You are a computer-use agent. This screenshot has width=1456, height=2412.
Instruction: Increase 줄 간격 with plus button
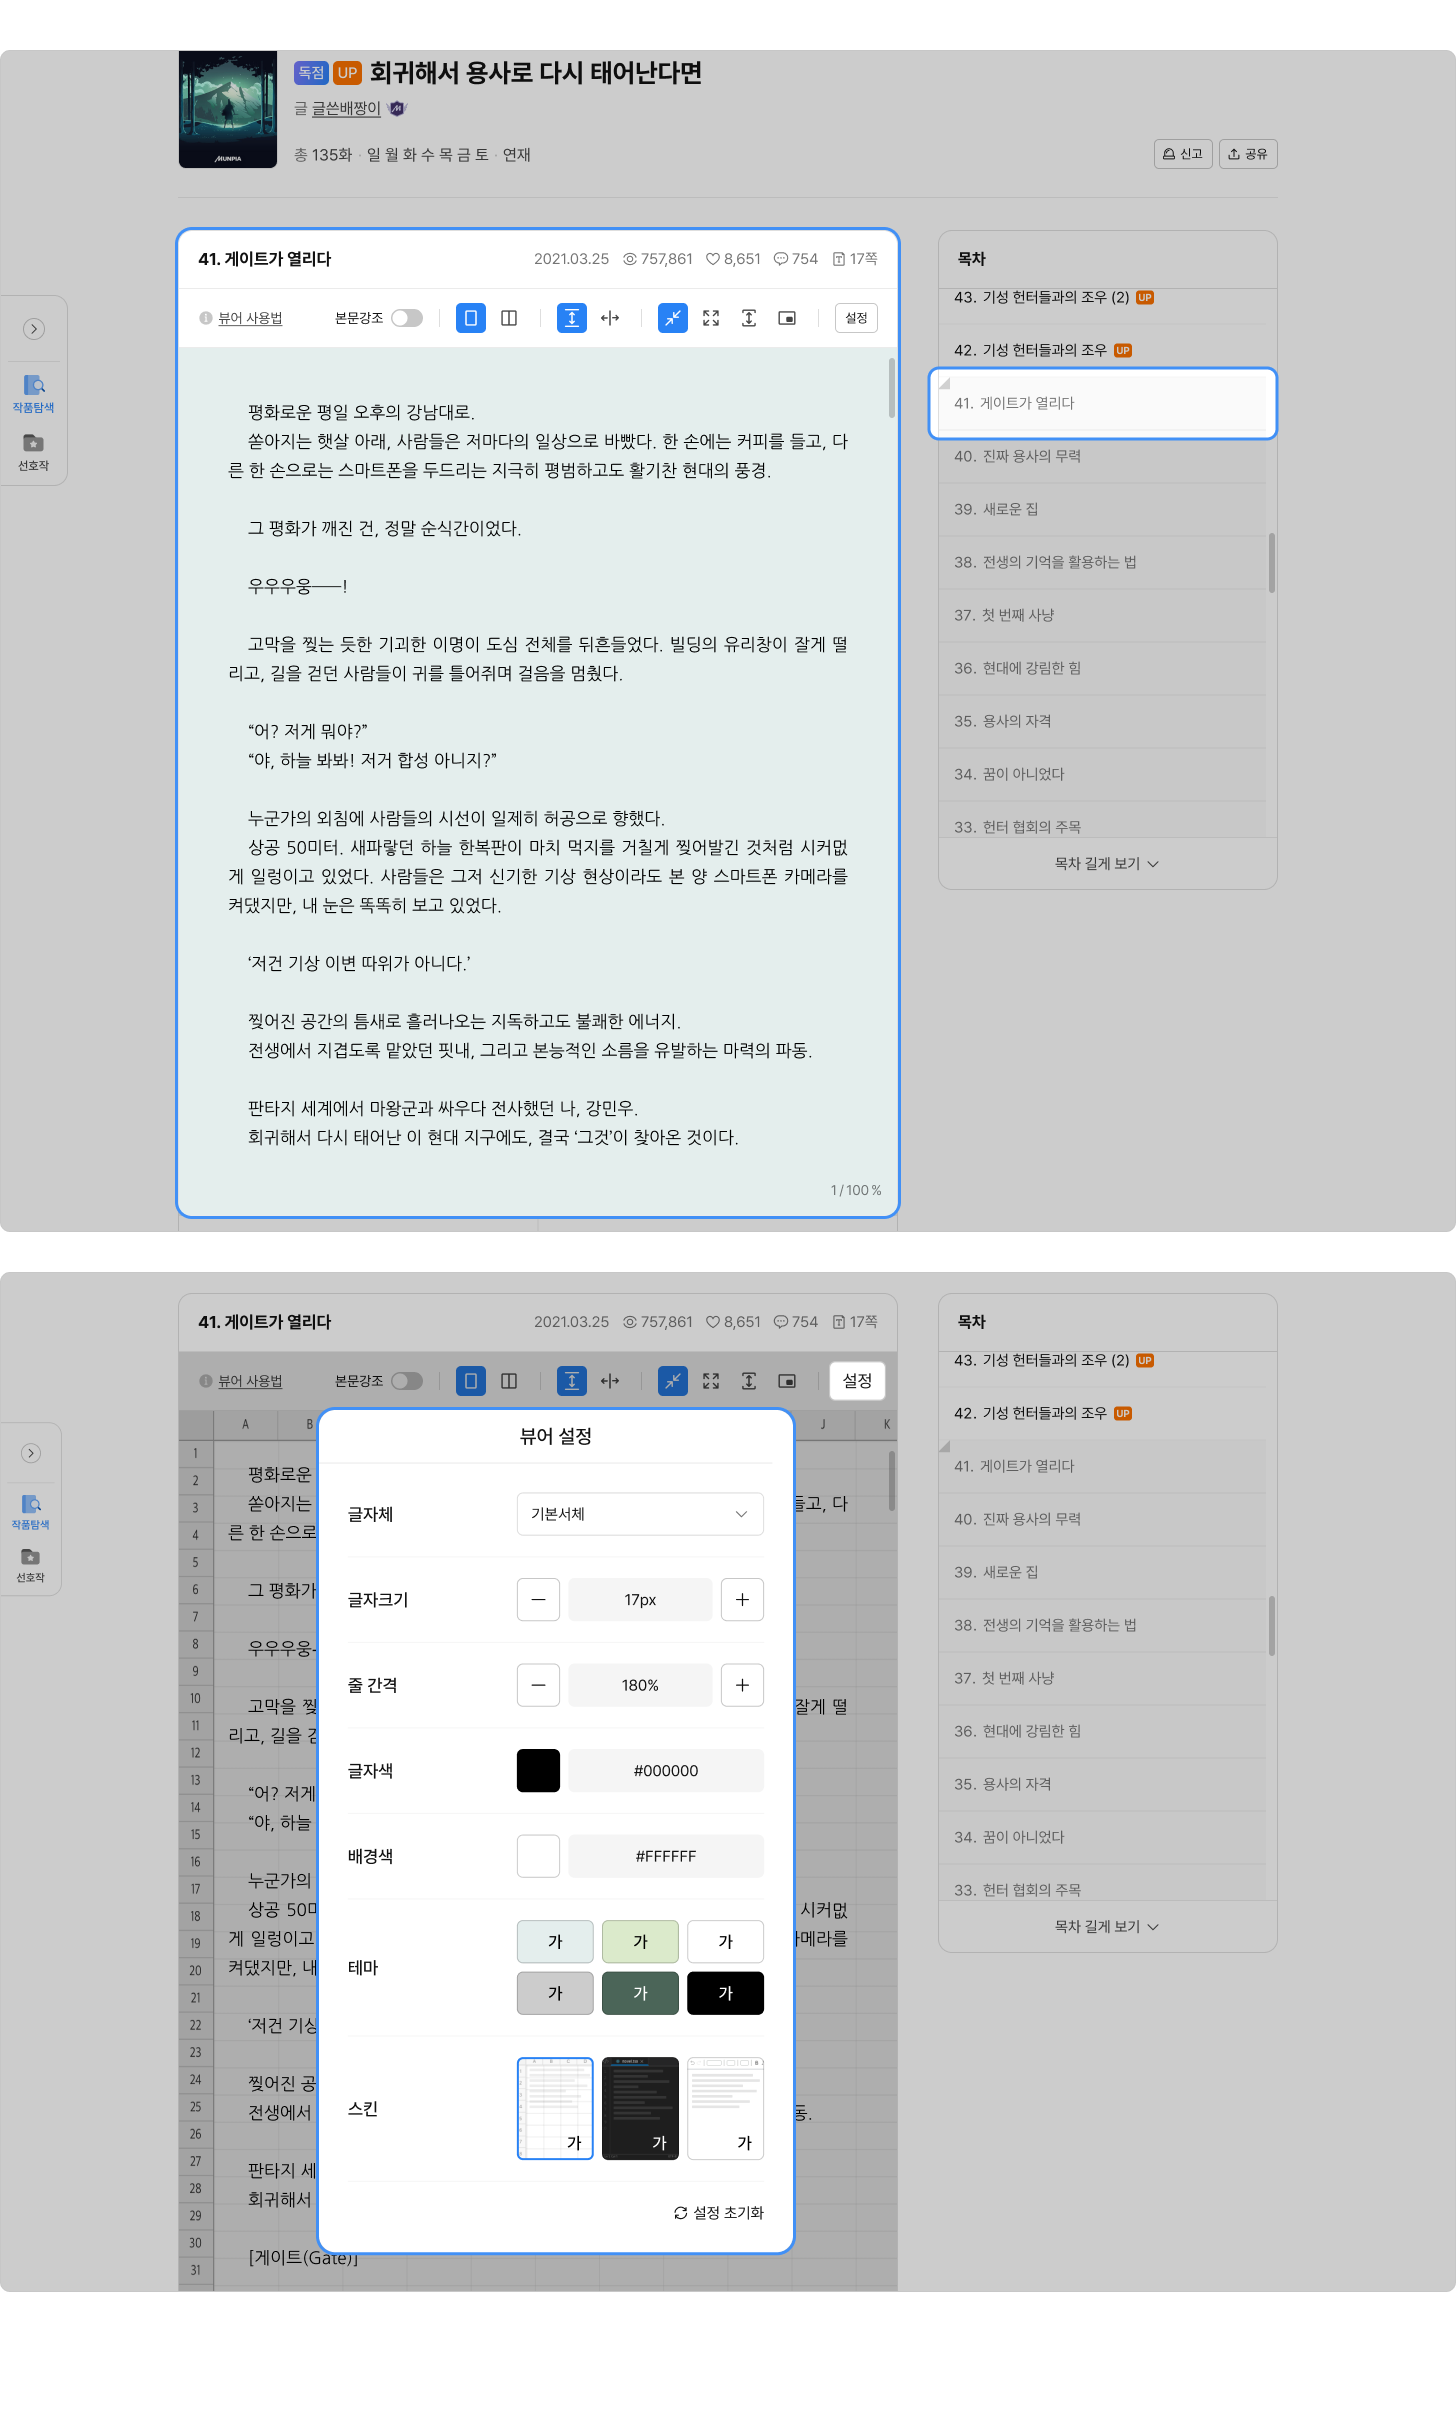(x=742, y=1685)
